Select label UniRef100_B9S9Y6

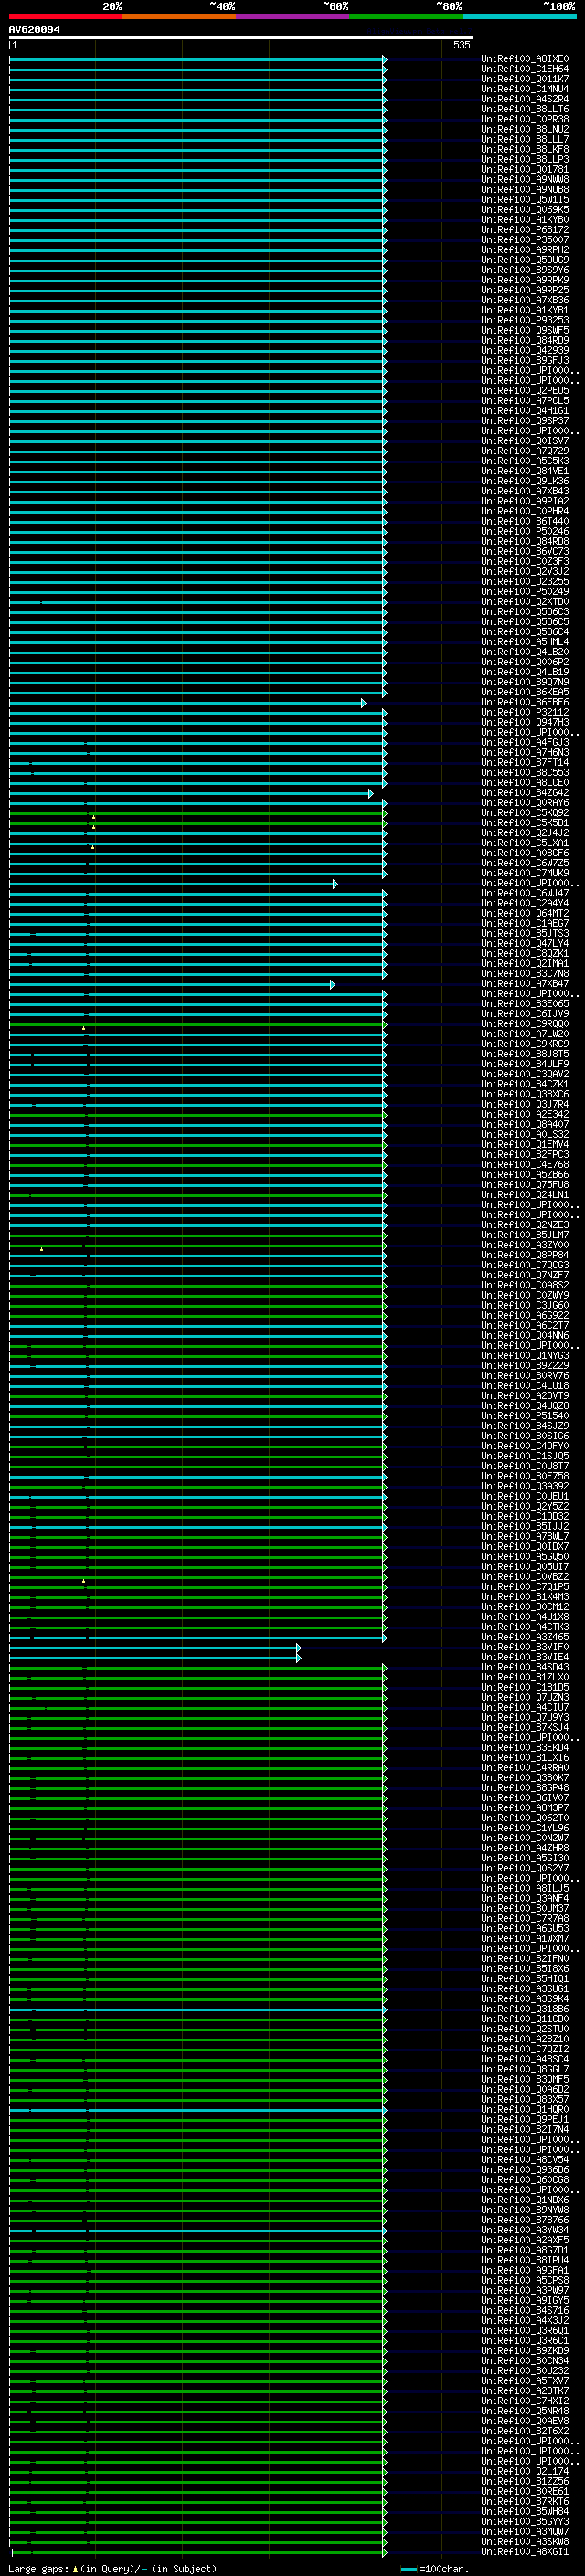(x=525, y=270)
